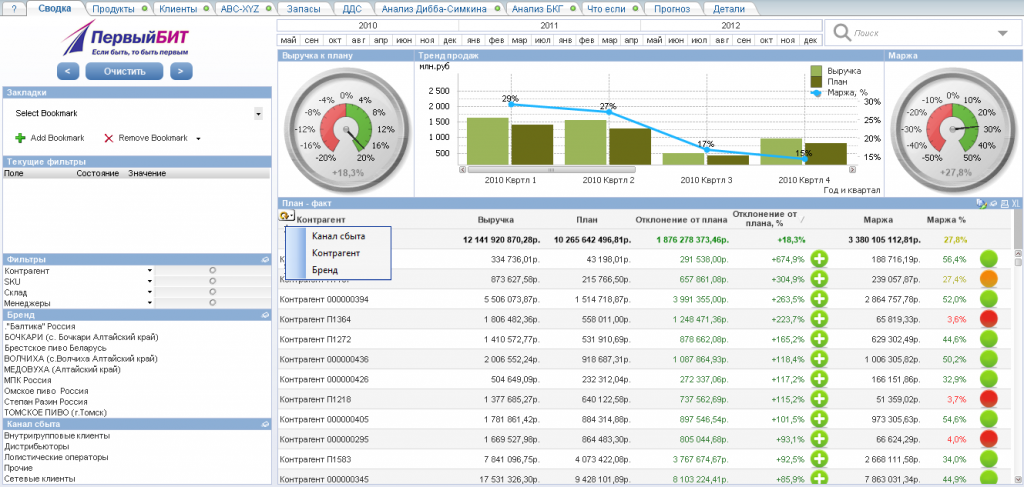Image resolution: width=1024 pixels, height=487 pixels.
Task: Click red indicator light in Контрагент П1218 row
Action: tap(989, 400)
